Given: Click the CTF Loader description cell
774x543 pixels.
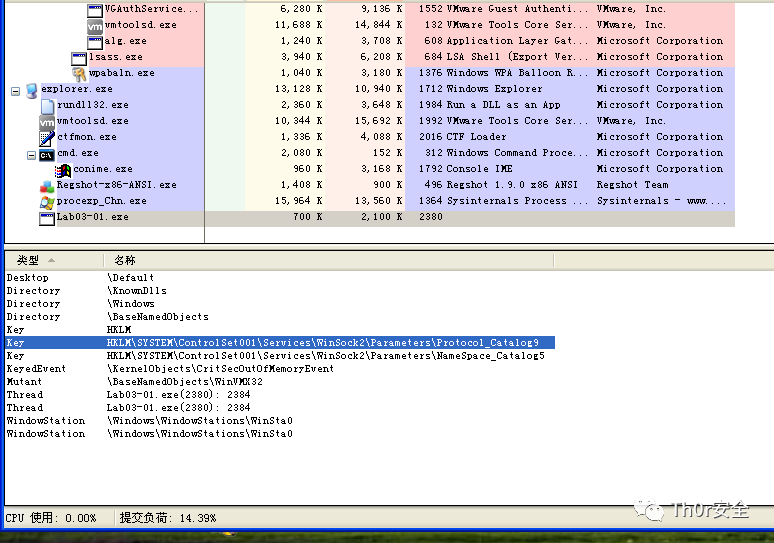Looking at the screenshot, I should tap(476, 137).
